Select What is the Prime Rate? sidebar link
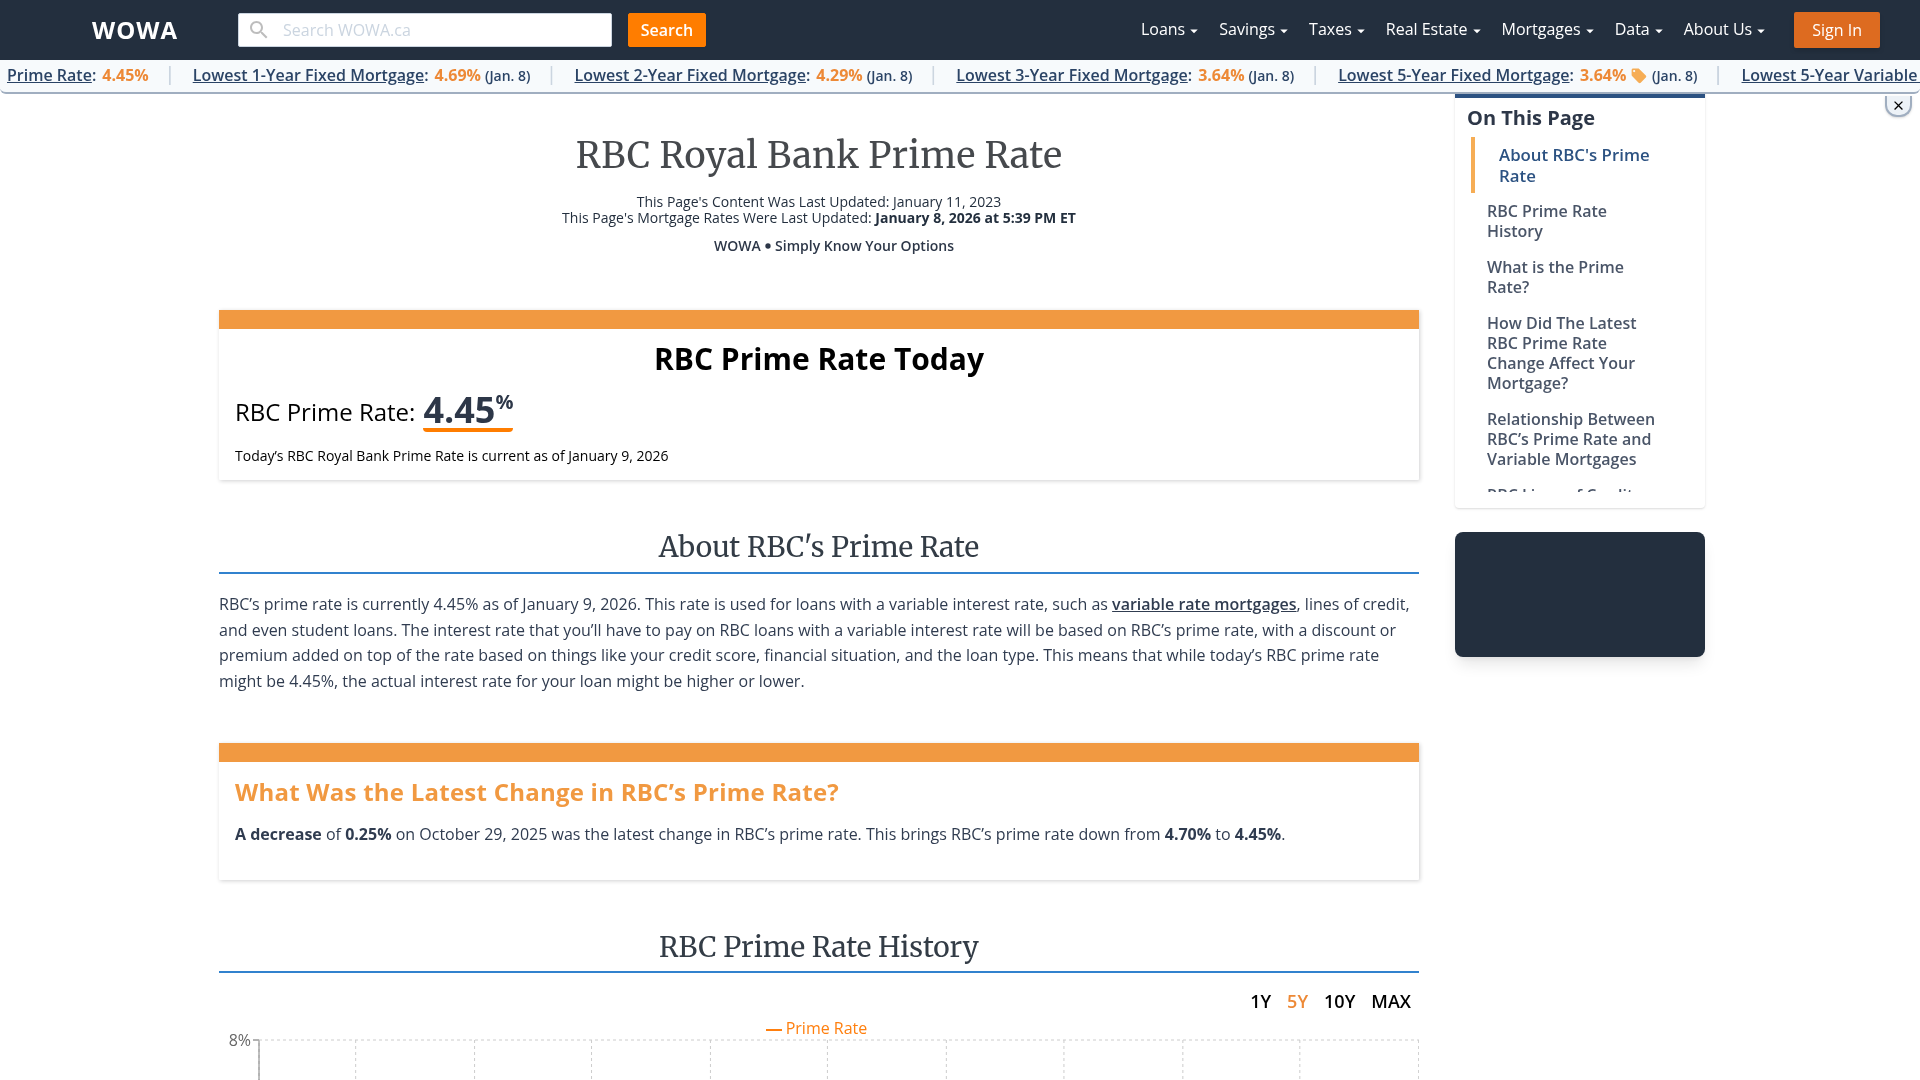Image resolution: width=1920 pixels, height=1080 pixels. [1555, 277]
